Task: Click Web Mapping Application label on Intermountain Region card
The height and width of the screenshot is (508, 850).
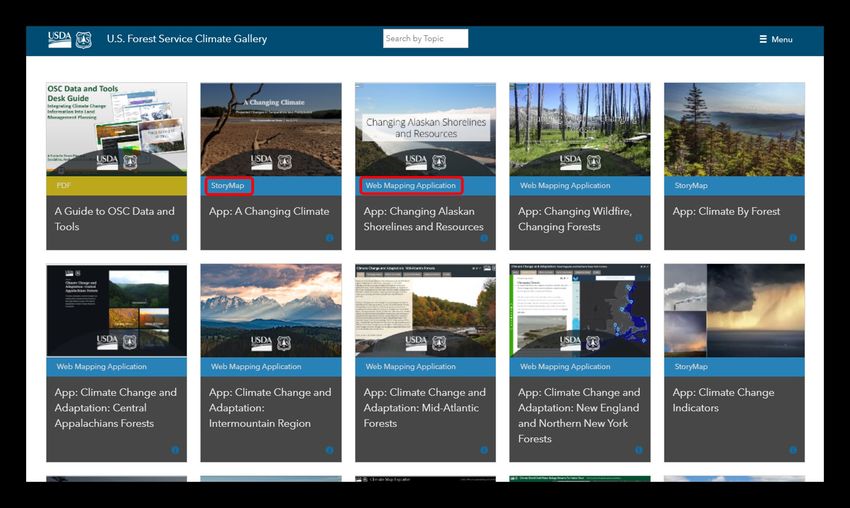Action: click(256, 366)
